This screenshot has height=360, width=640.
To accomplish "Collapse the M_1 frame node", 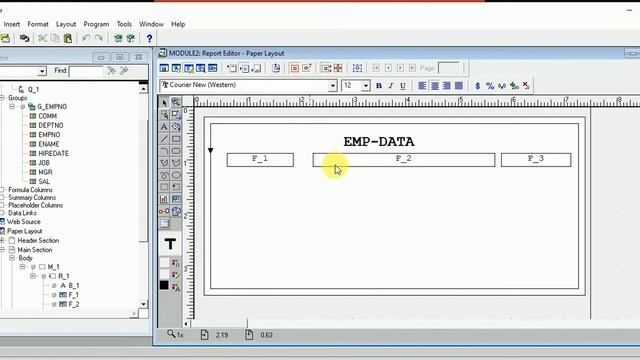I will 22,267.
